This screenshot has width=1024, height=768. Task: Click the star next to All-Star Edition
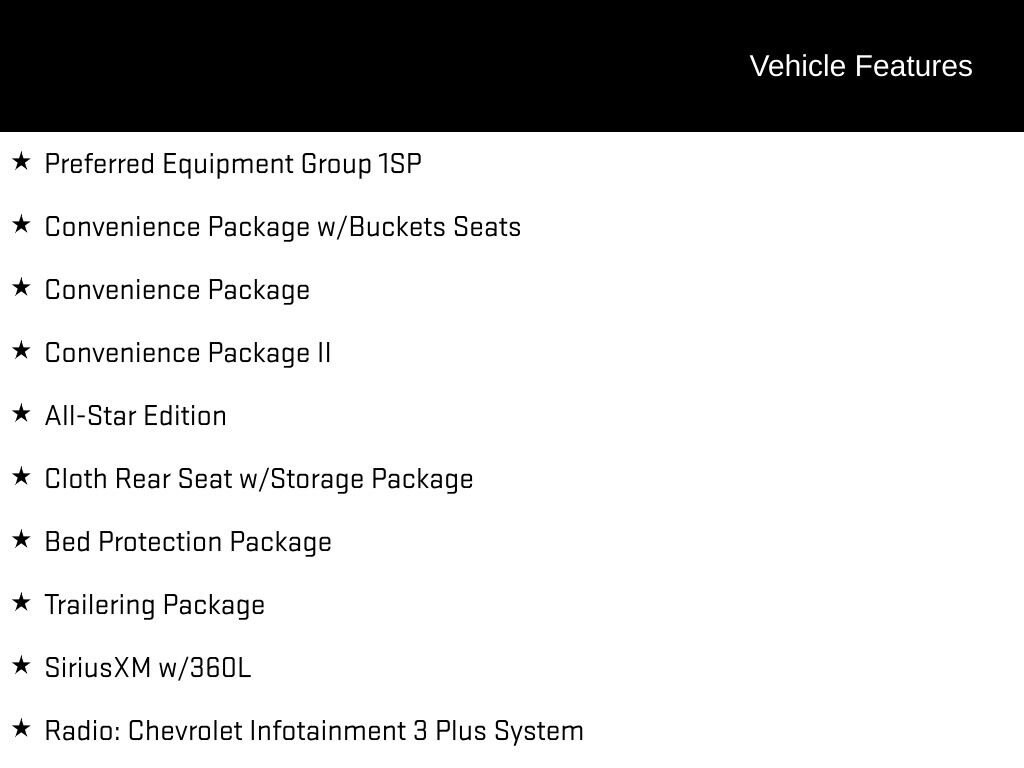tap(21, 413)
